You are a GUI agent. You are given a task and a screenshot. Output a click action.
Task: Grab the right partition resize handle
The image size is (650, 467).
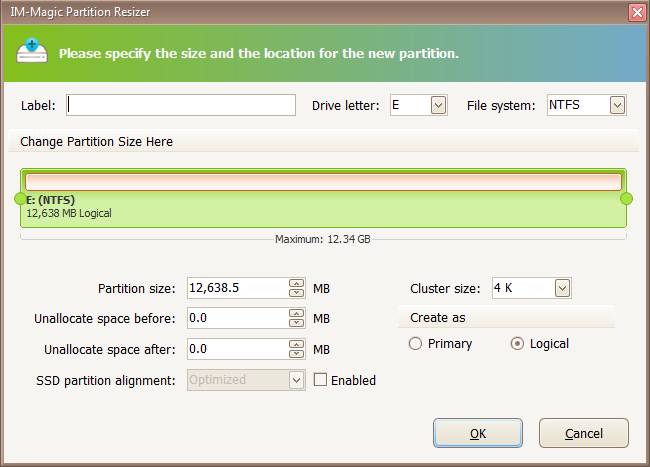tap(626, 199)
